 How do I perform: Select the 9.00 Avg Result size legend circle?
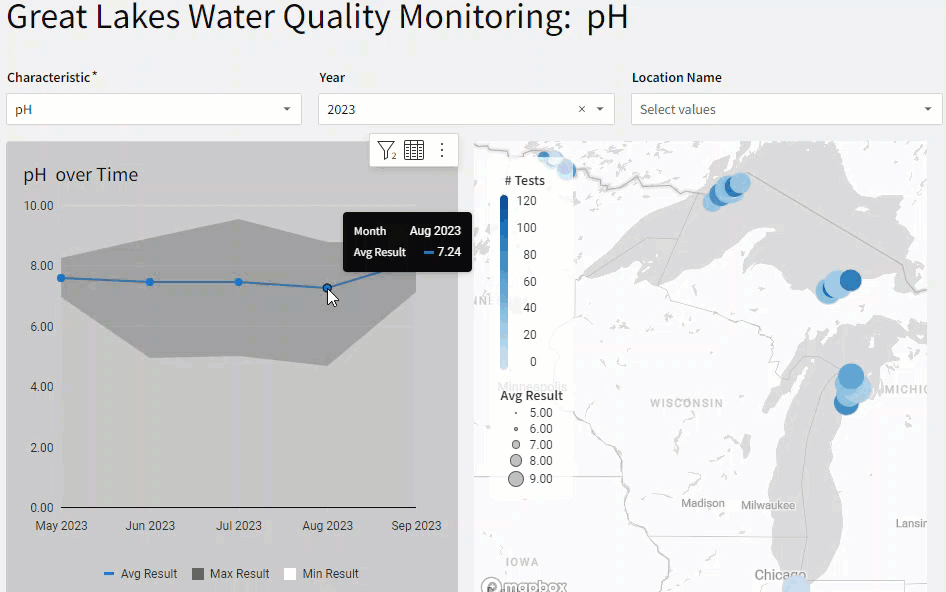coord(516,479)
